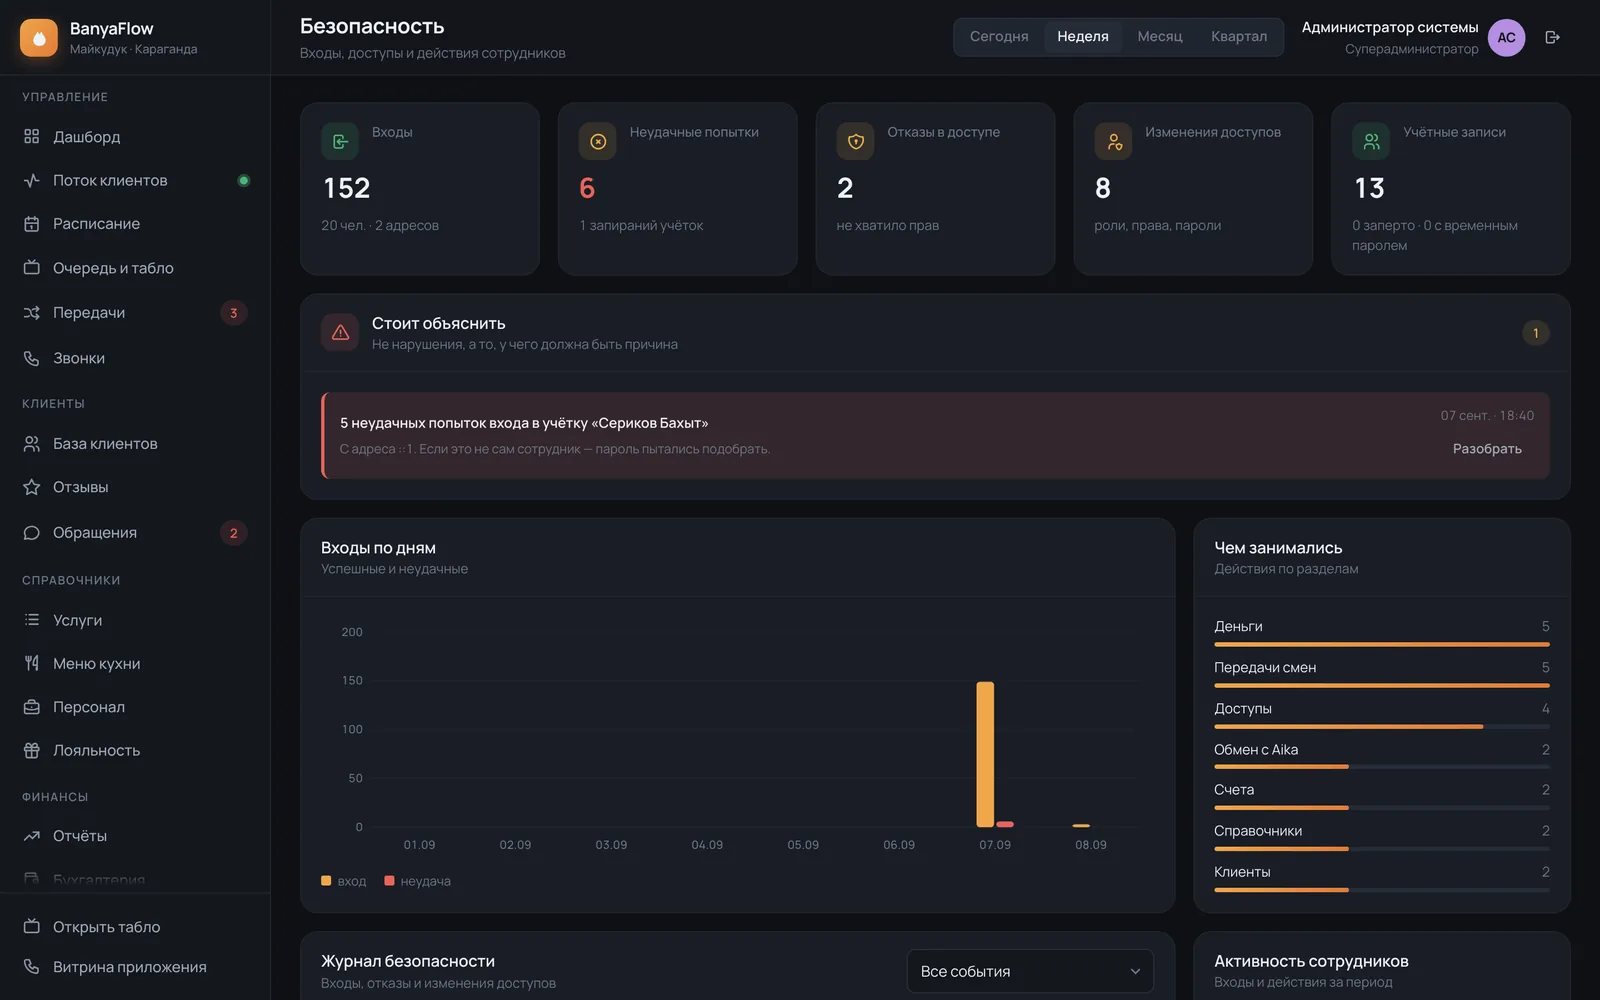Click the Передачи badge showing 3
Image resolution: width=1600 pixels, height=1000 pixels.
[x=234, y=313]
